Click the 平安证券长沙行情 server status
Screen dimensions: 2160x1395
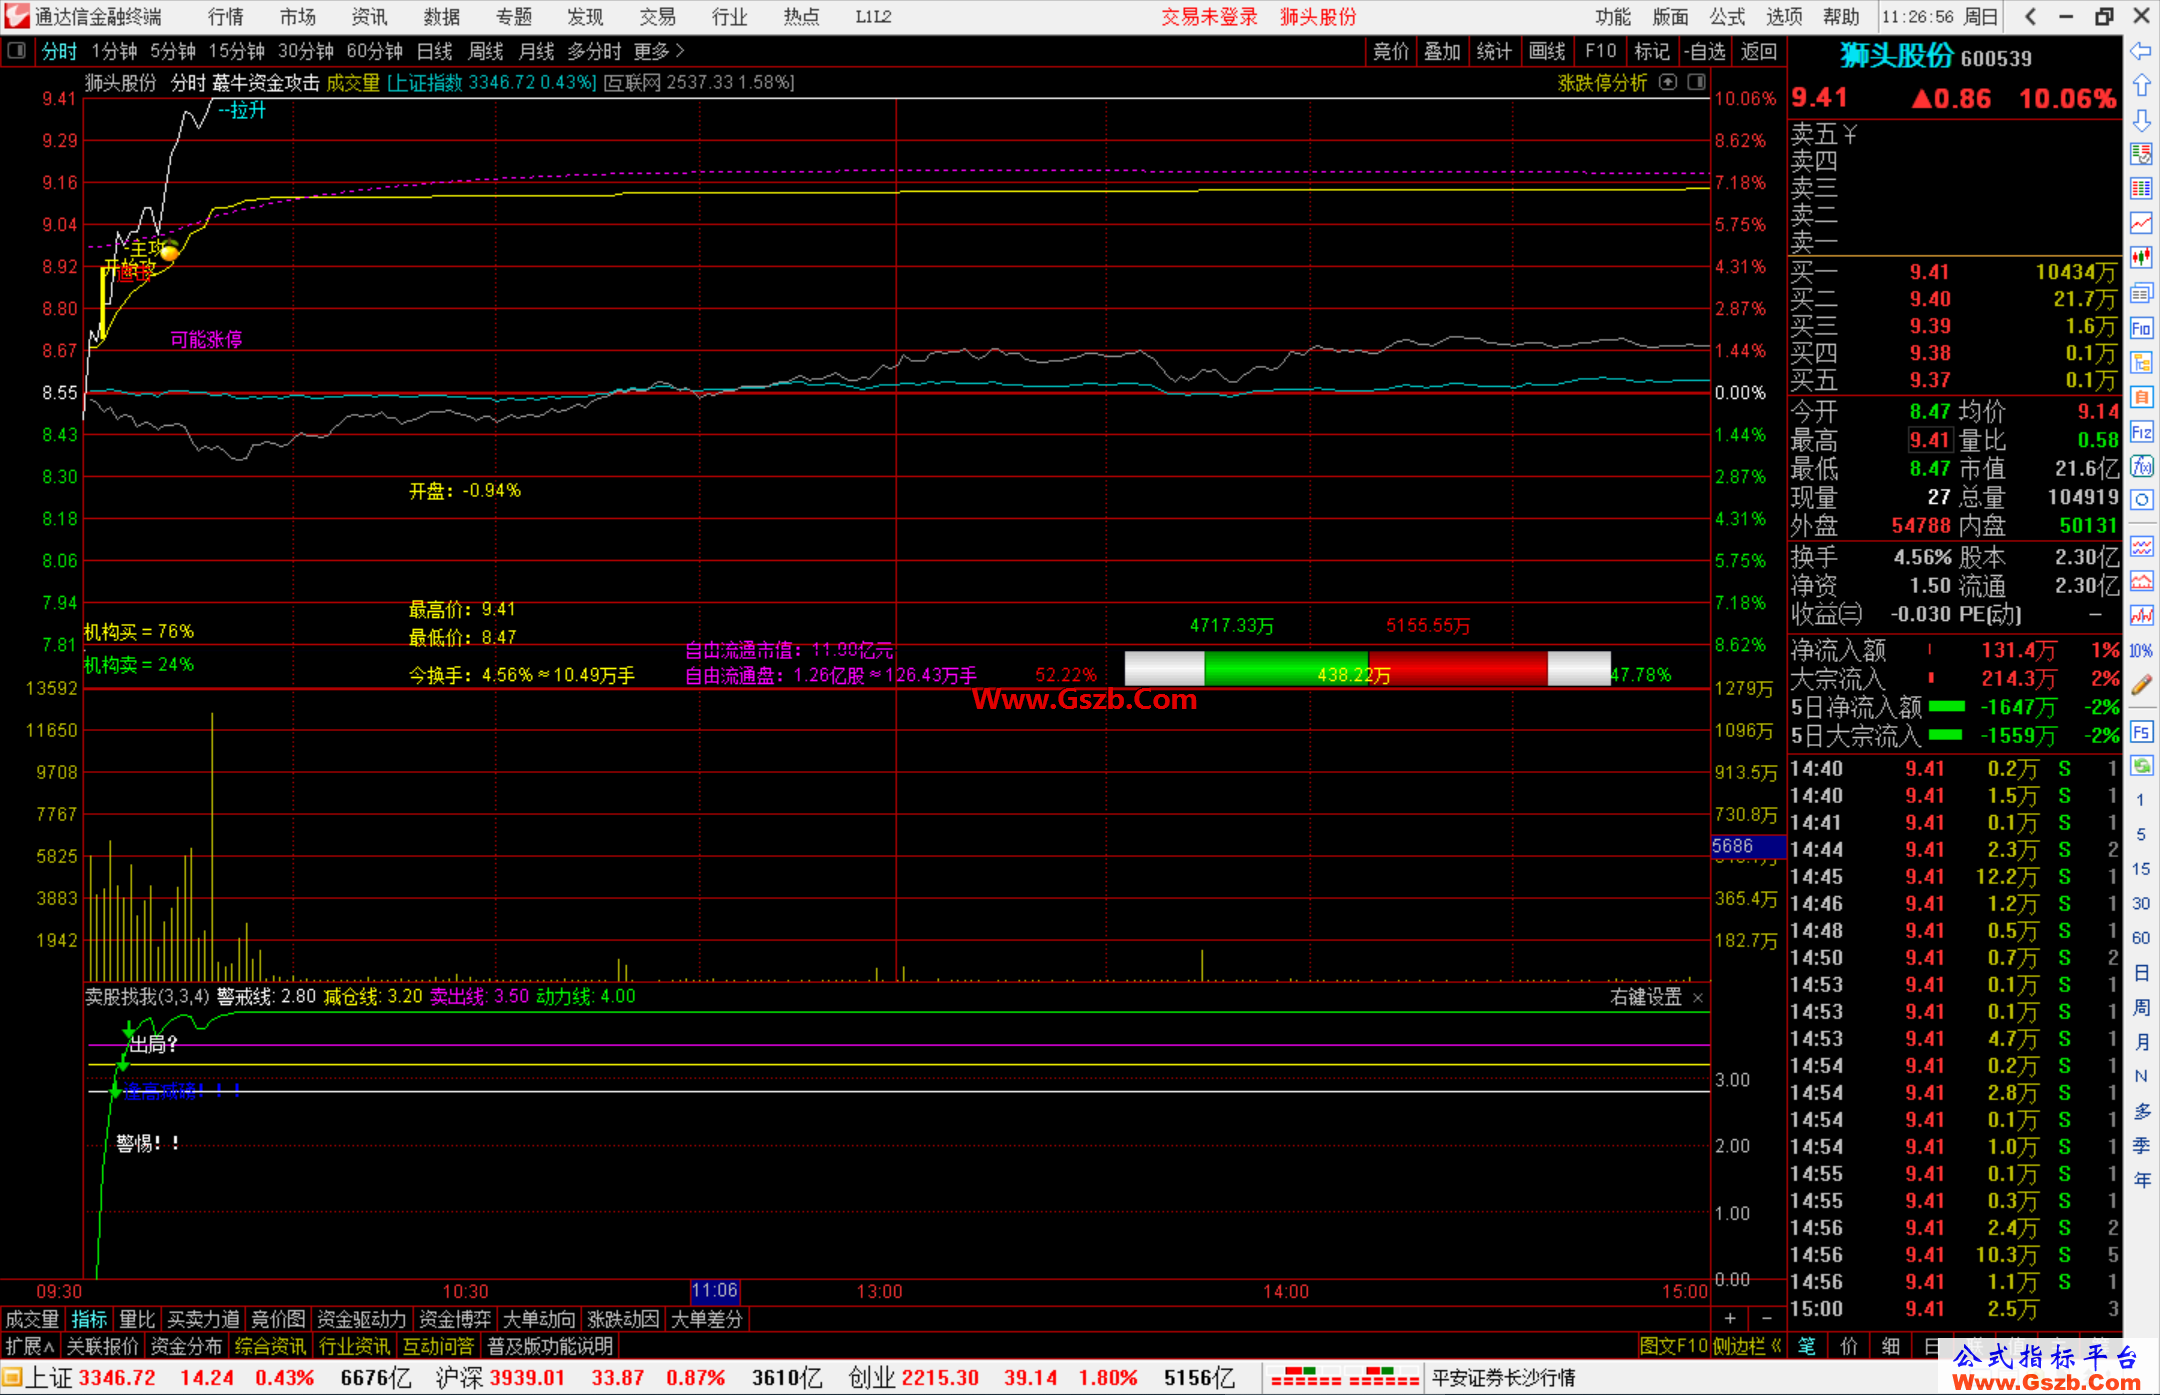[1503, 1378]
